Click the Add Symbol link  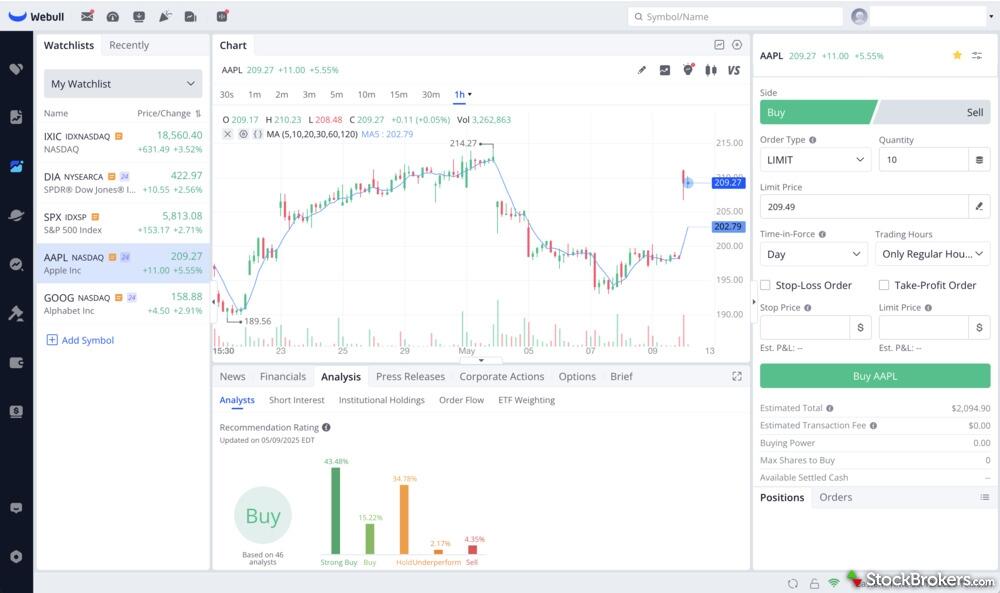(x=81, y=340)
